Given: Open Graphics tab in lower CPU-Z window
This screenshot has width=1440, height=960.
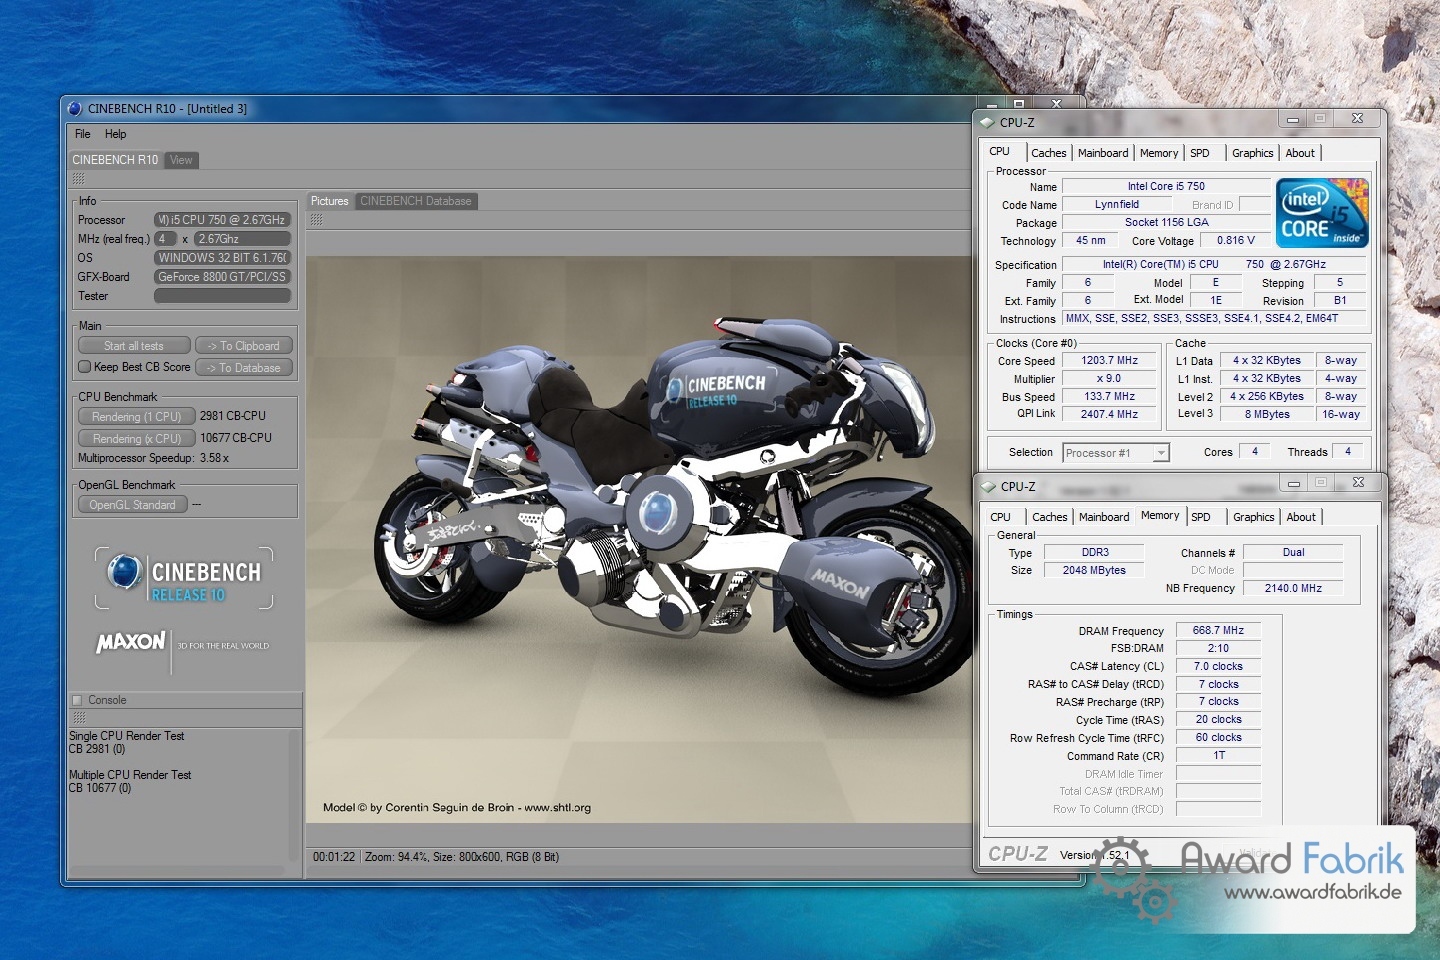Looking at the screenshot, I should (x=1253, y=517).
